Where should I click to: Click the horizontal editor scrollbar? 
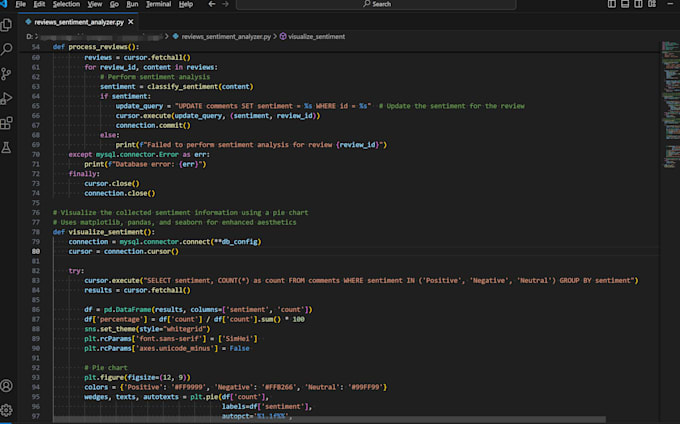pyautogui.click(x=330, y=419)
